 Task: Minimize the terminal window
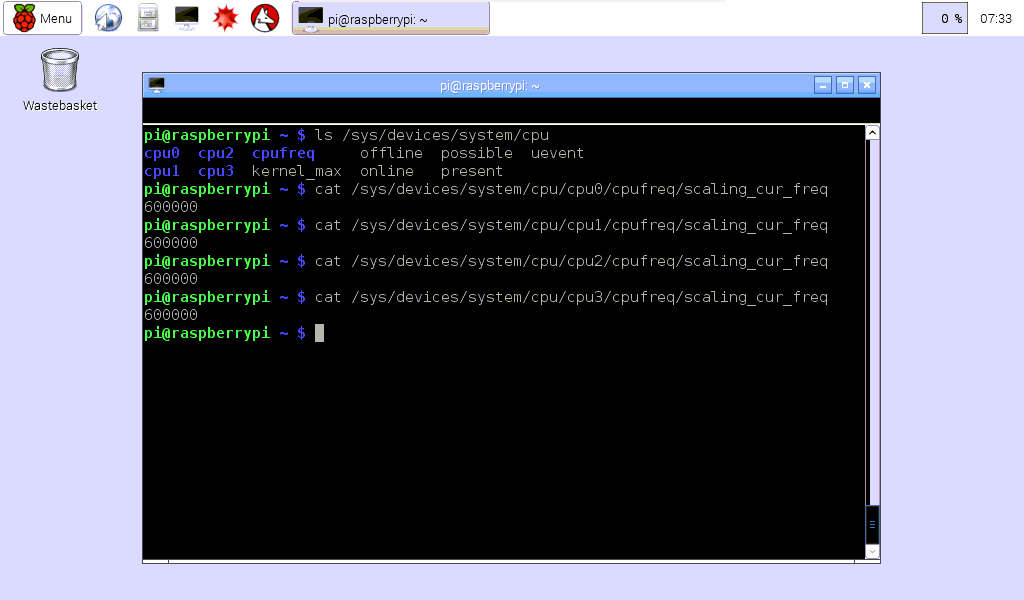coord(822,85)
